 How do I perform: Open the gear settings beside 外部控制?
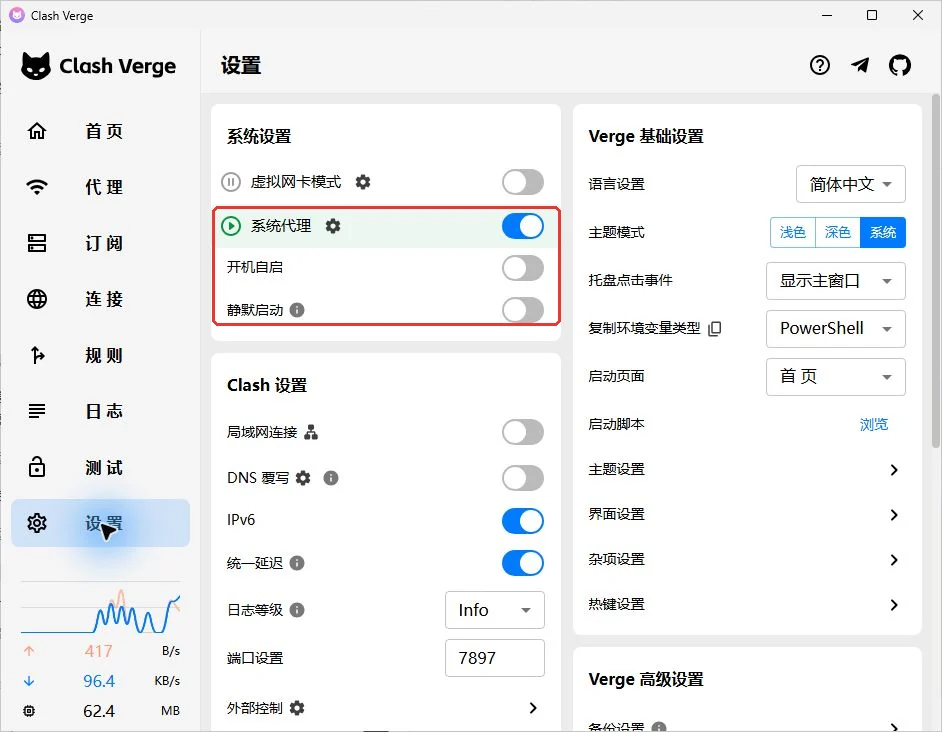[x=297, y=708]
